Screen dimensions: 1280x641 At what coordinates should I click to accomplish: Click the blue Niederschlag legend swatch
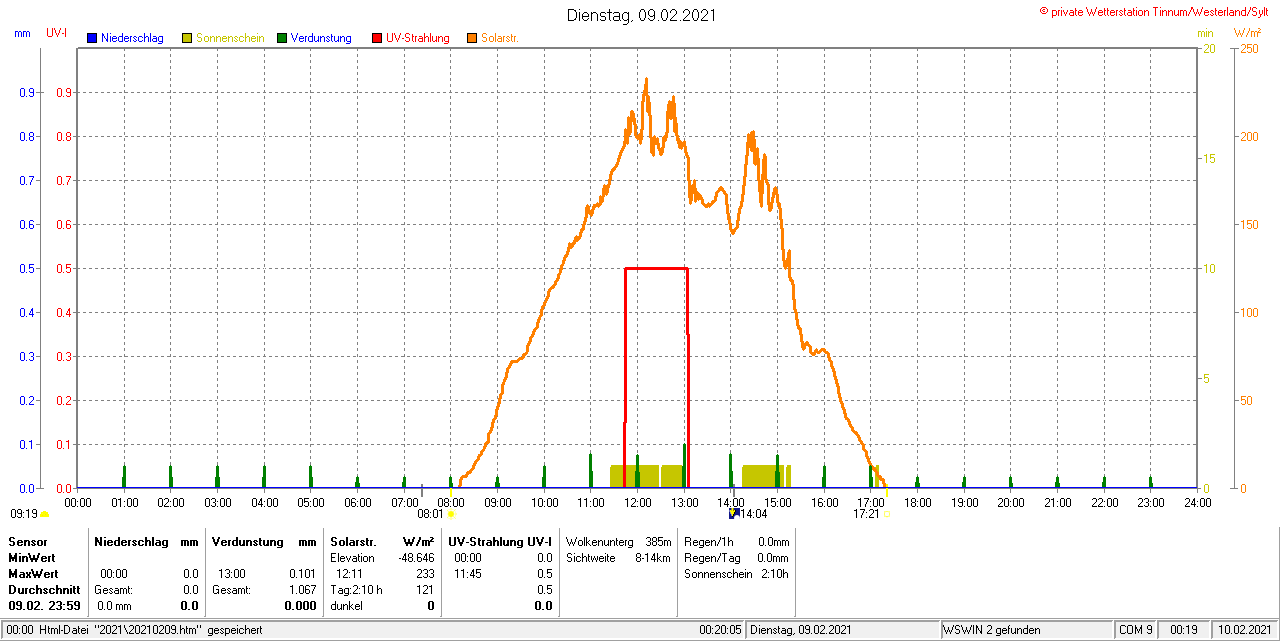click(92, 38)
